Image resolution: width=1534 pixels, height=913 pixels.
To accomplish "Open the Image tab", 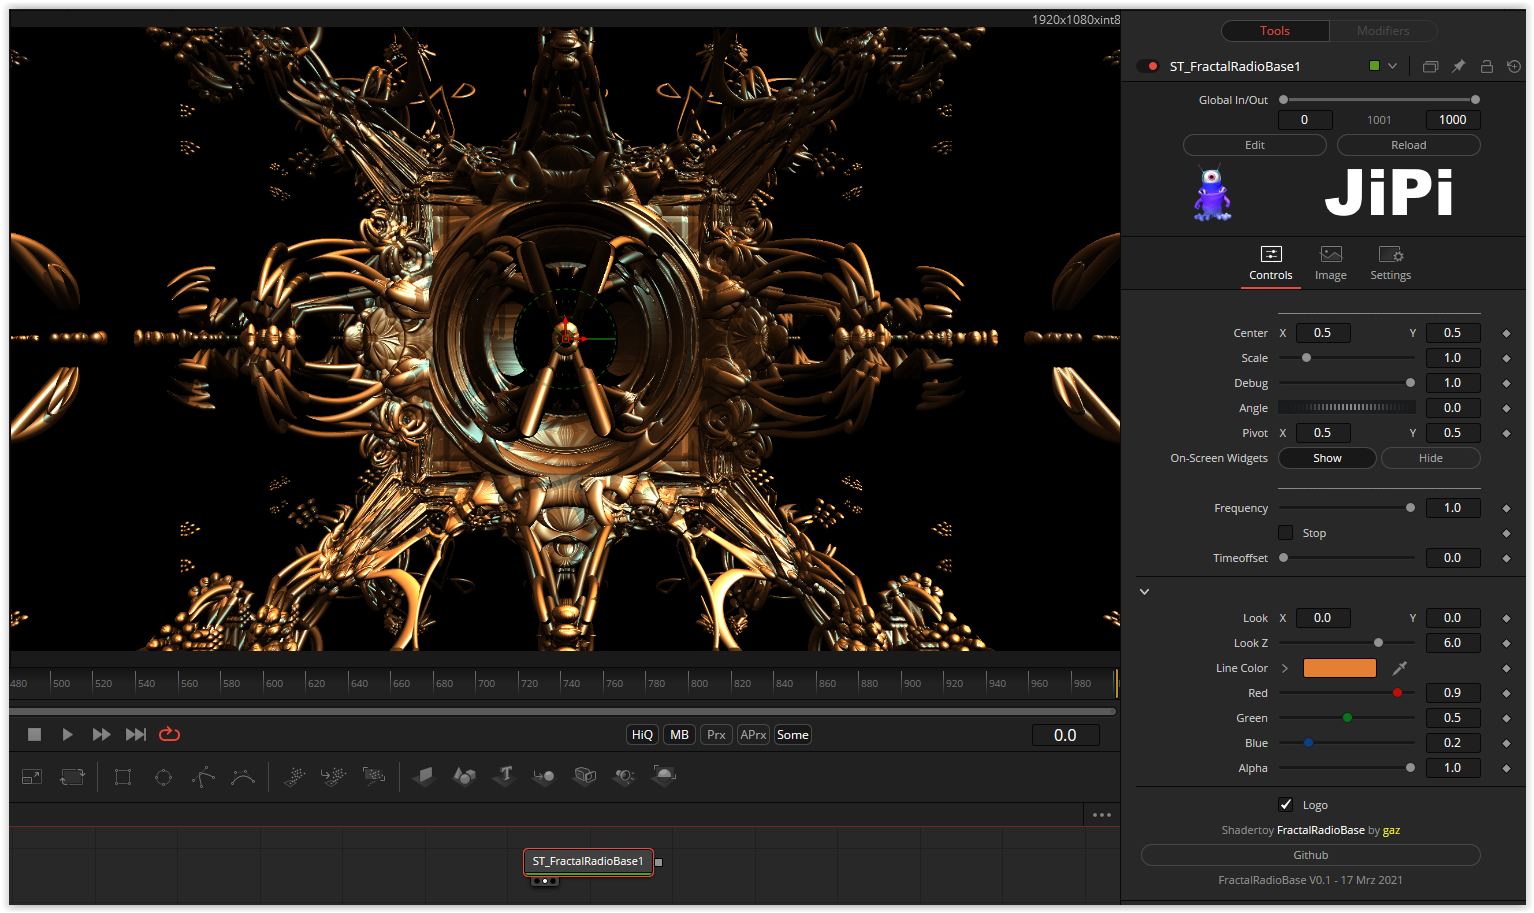I will pyautogui.click(x=1331, y=264).
